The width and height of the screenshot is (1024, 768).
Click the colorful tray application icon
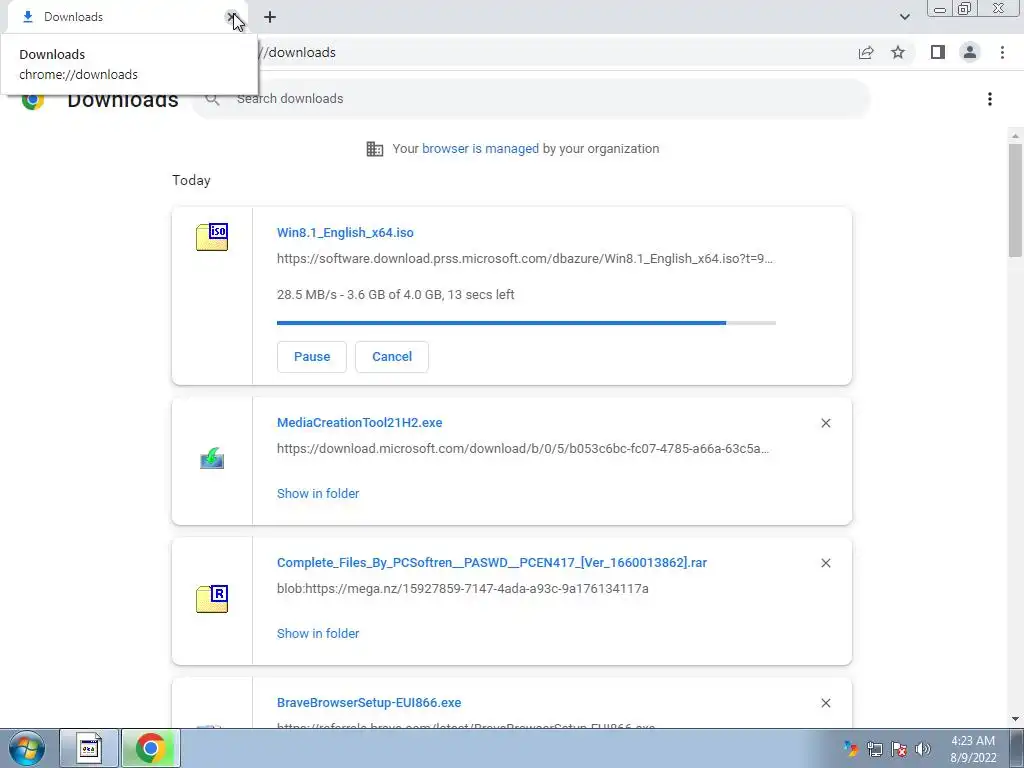[x=850, y=748]
